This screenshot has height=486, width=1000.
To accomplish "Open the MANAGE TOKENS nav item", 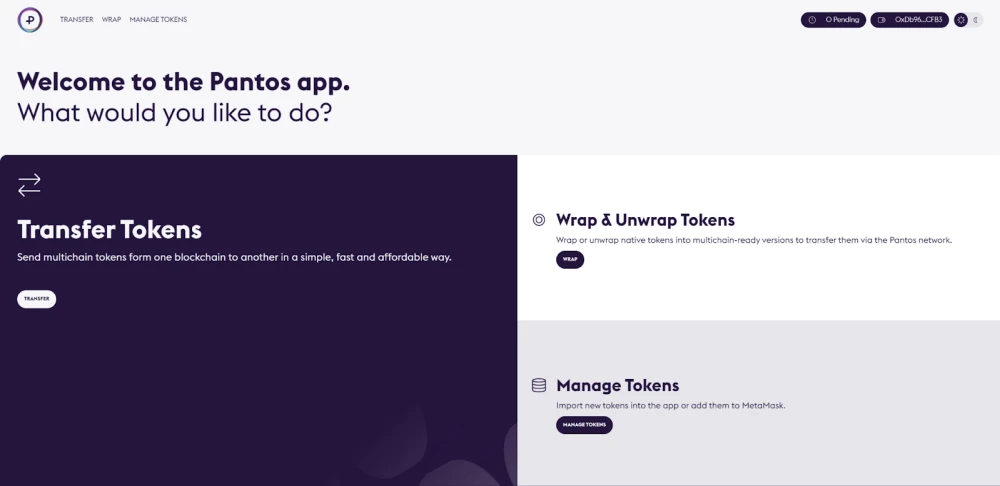I will [158, 20].
